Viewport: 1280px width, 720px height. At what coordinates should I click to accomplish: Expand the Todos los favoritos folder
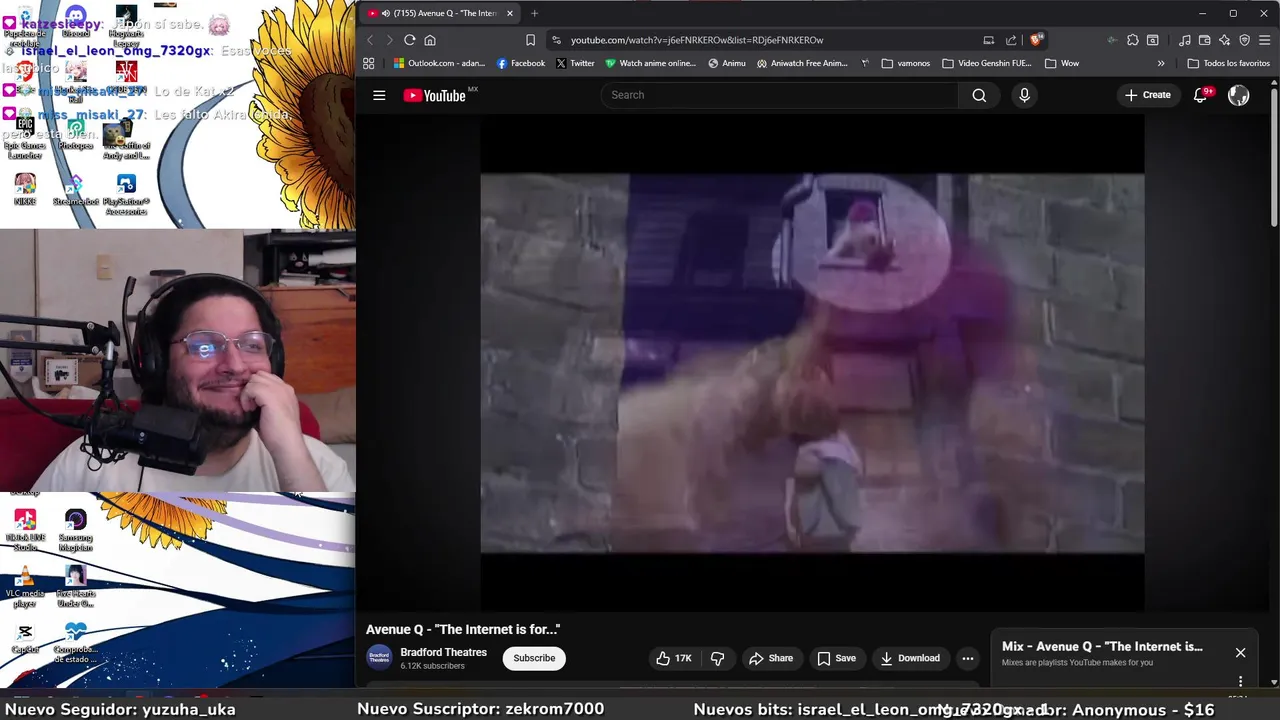(1228, 63)
